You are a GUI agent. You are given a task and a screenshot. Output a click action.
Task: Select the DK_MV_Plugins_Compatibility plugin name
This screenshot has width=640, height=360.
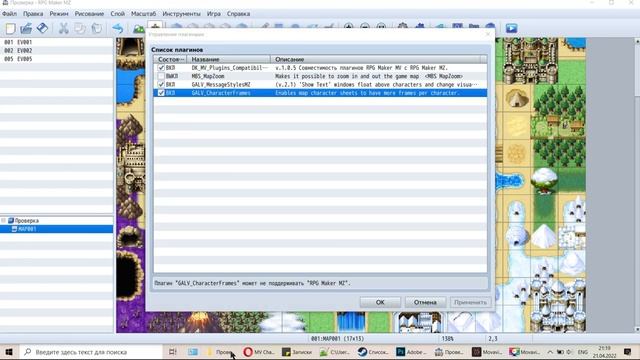230,68
